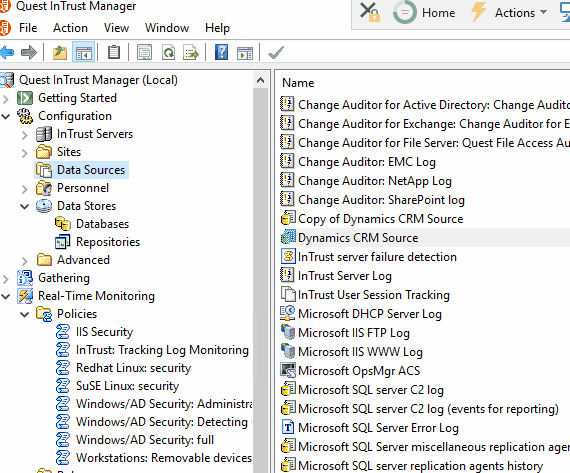Select InTrust server failure detection

(377, 257)
